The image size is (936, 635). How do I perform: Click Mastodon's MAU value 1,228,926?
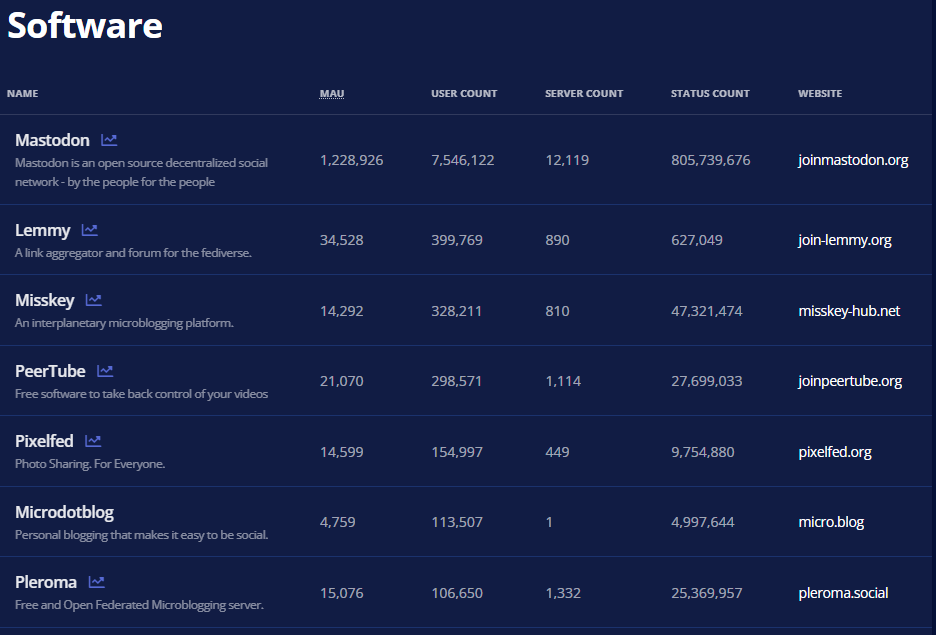coord(352,160)
